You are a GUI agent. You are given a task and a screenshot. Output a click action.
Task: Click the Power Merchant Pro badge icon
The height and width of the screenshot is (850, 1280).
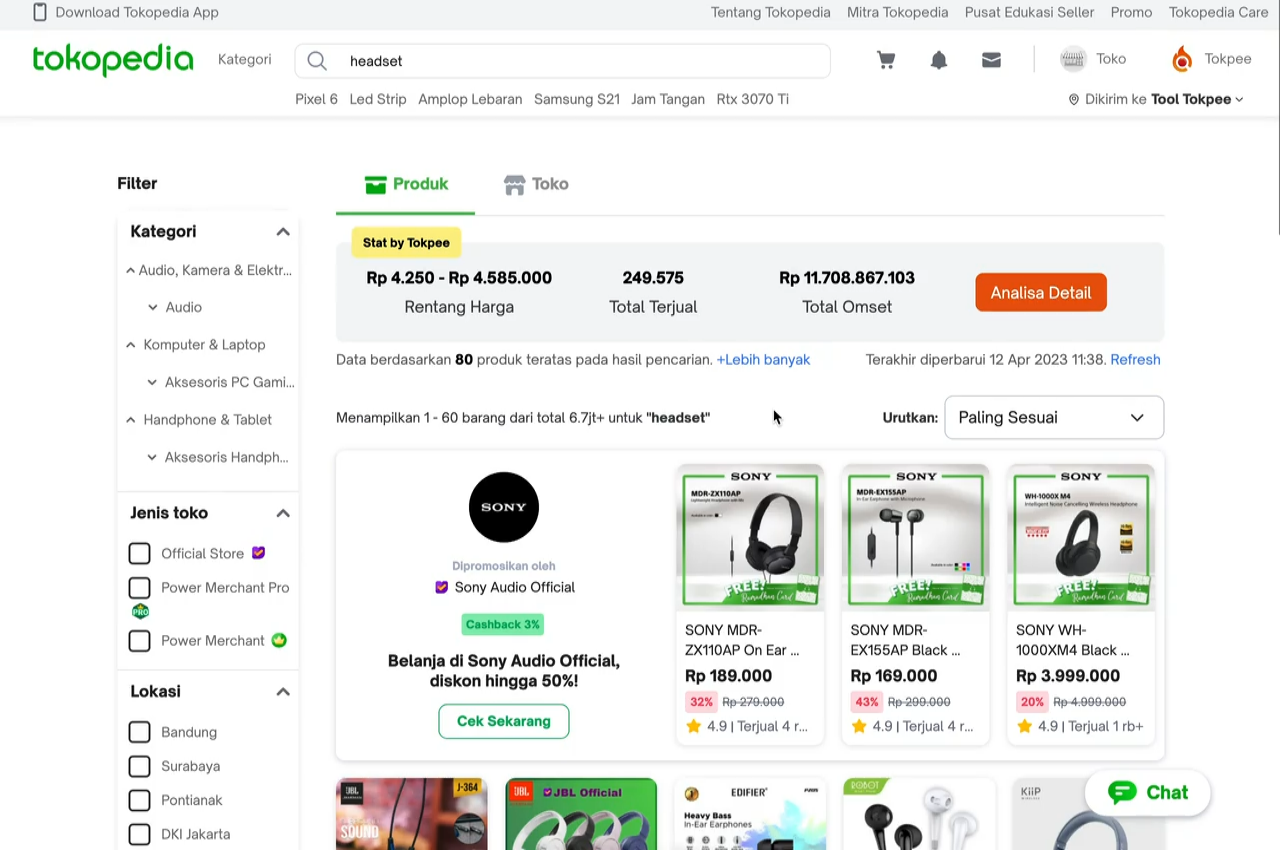[x=140, y=611]
